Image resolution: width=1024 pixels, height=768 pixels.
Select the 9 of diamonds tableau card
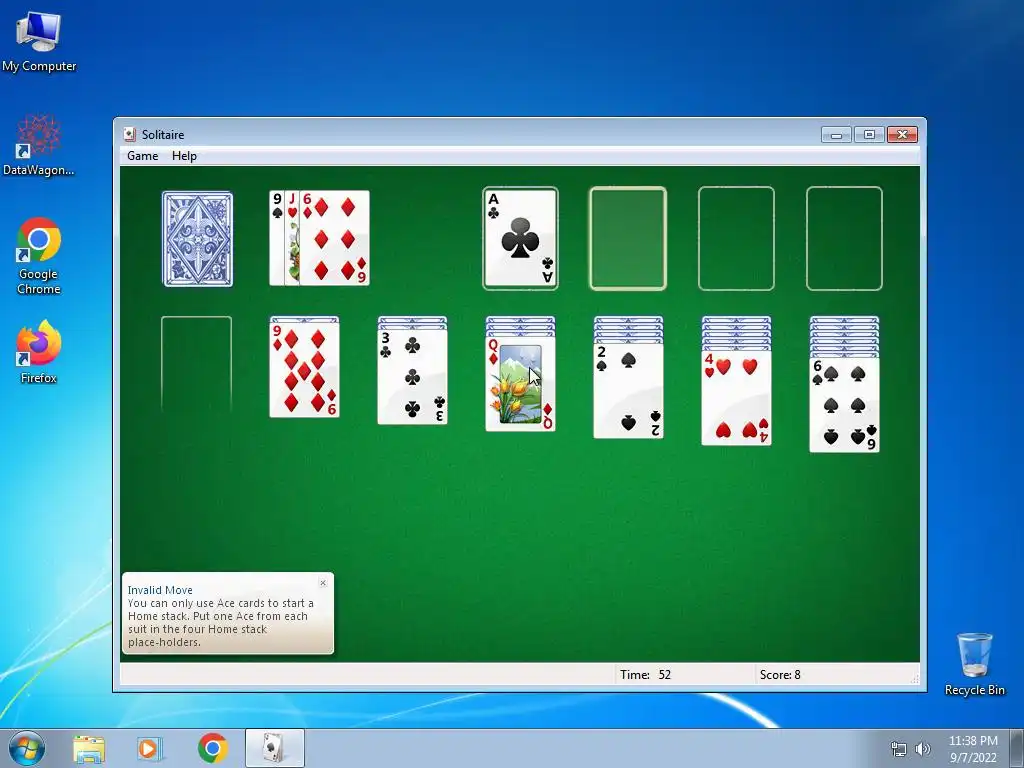point(304,370)
